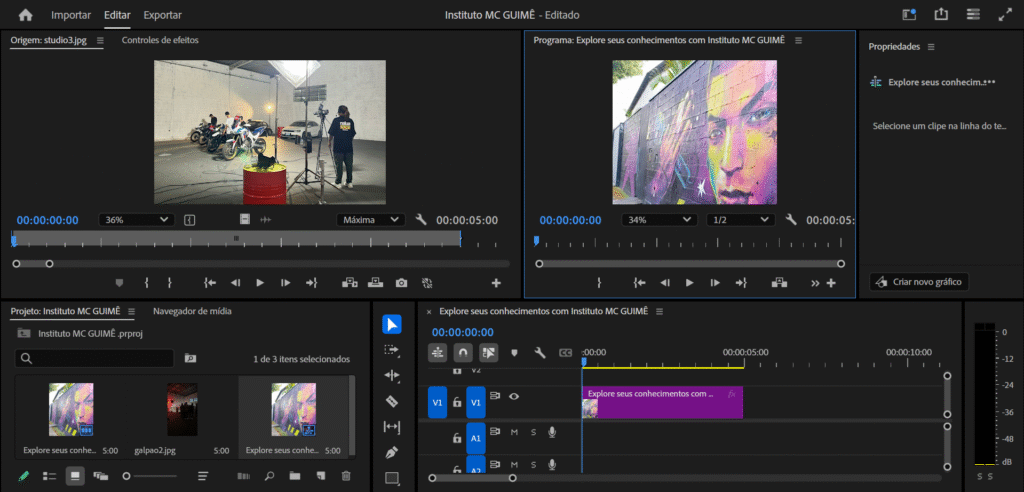Open Propriedades panel menu
Viewport: 1024px width, 492px height.
pos(931,47)
